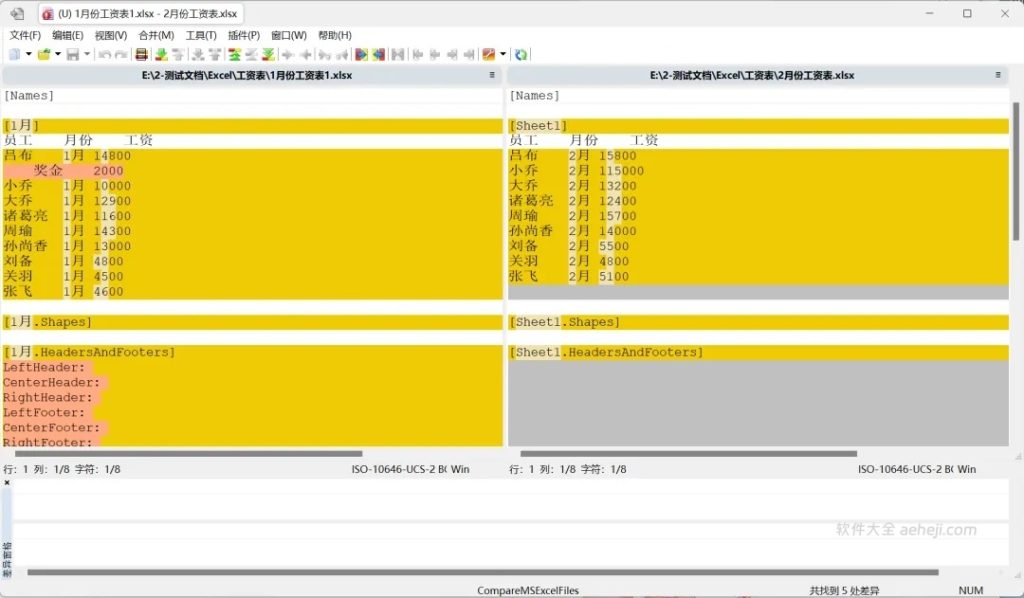Open the 插件(P) menu
This screenshot has height=598, width=1024.
[244, 35]
